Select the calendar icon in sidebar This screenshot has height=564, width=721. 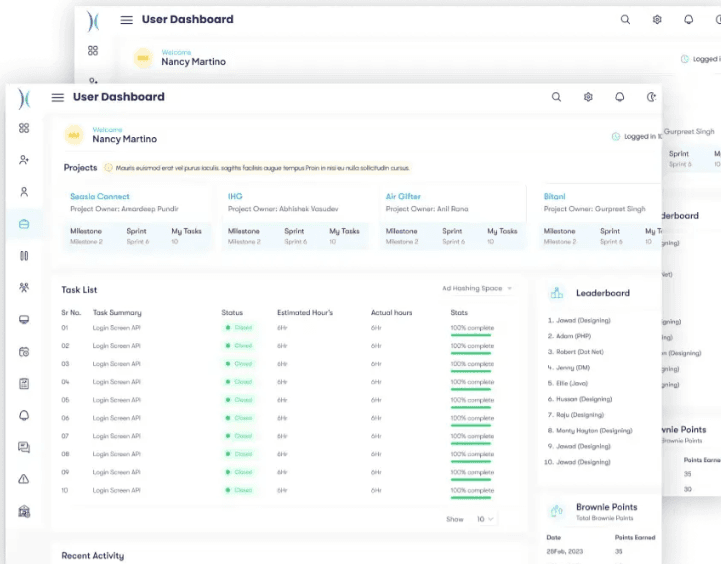coord(24,352)
